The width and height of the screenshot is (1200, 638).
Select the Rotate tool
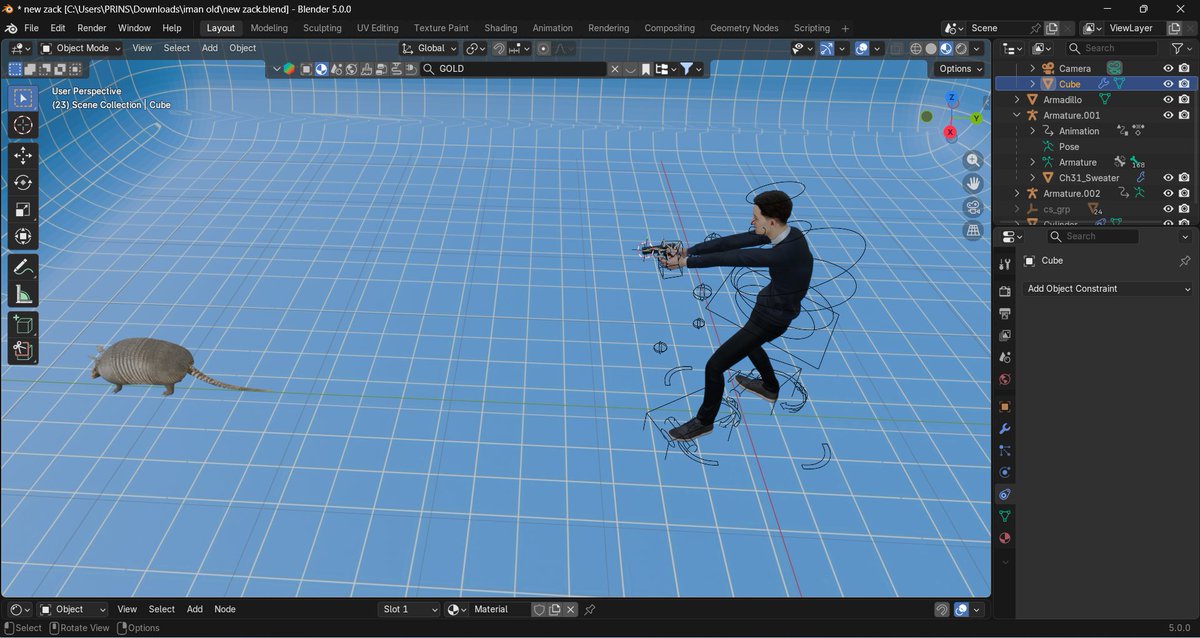[x=24, y=183]
